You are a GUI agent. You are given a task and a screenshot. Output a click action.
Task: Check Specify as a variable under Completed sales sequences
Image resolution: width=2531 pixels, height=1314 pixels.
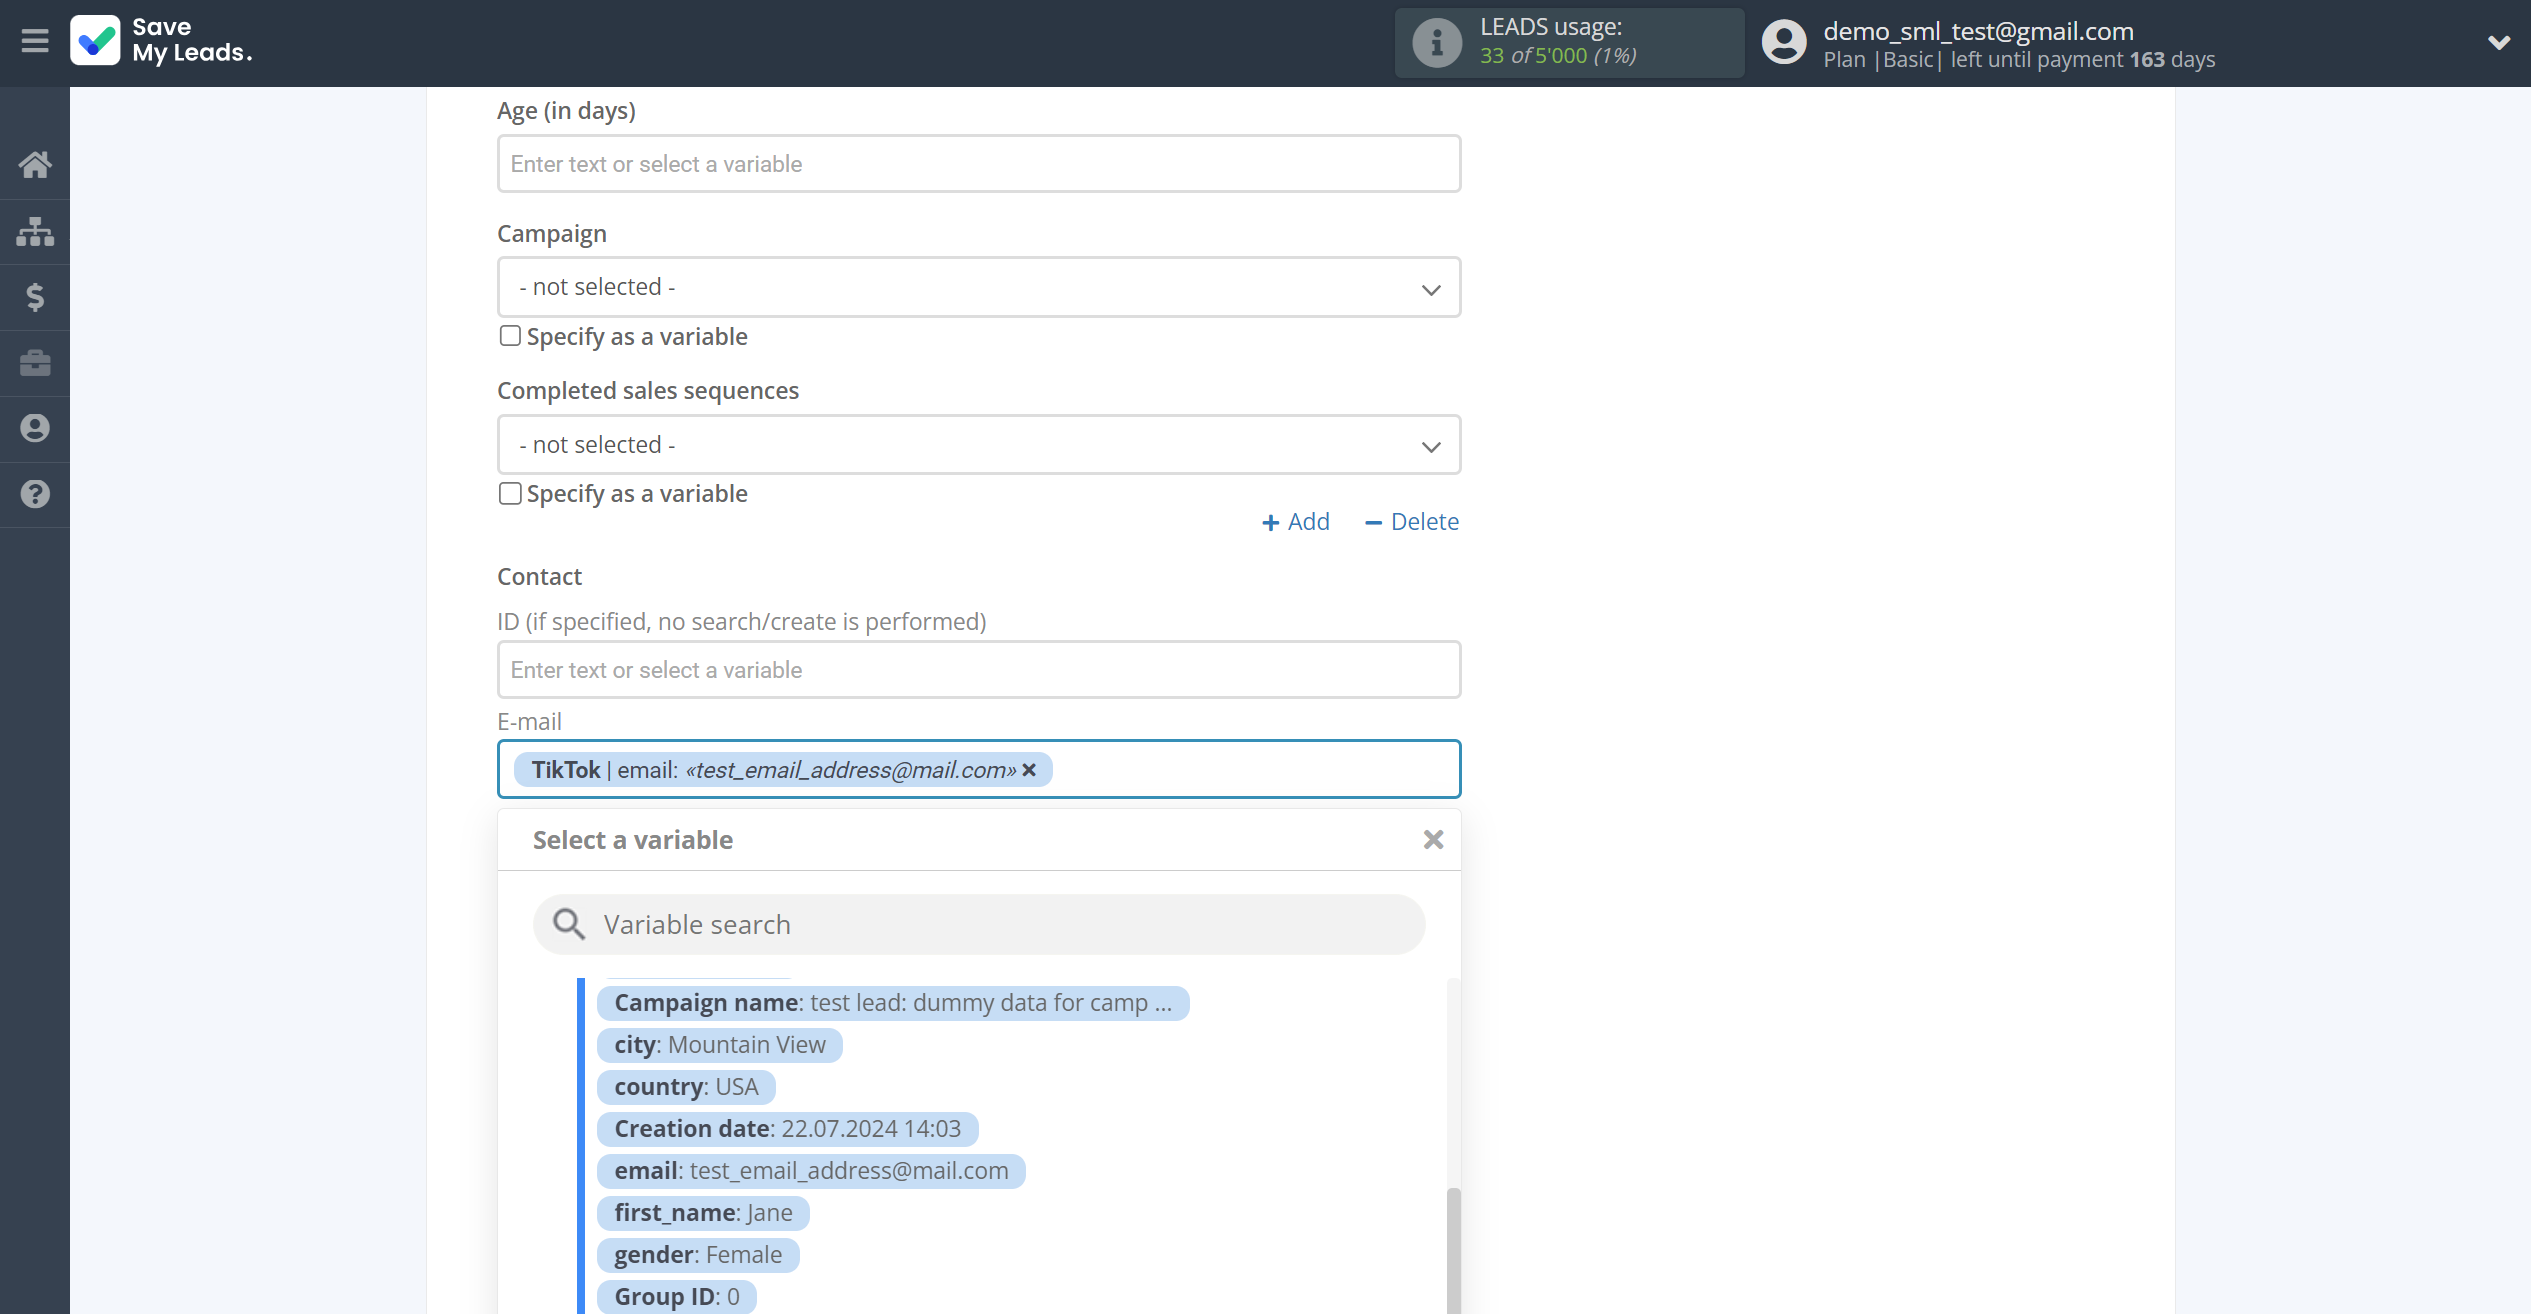[510, 493]
